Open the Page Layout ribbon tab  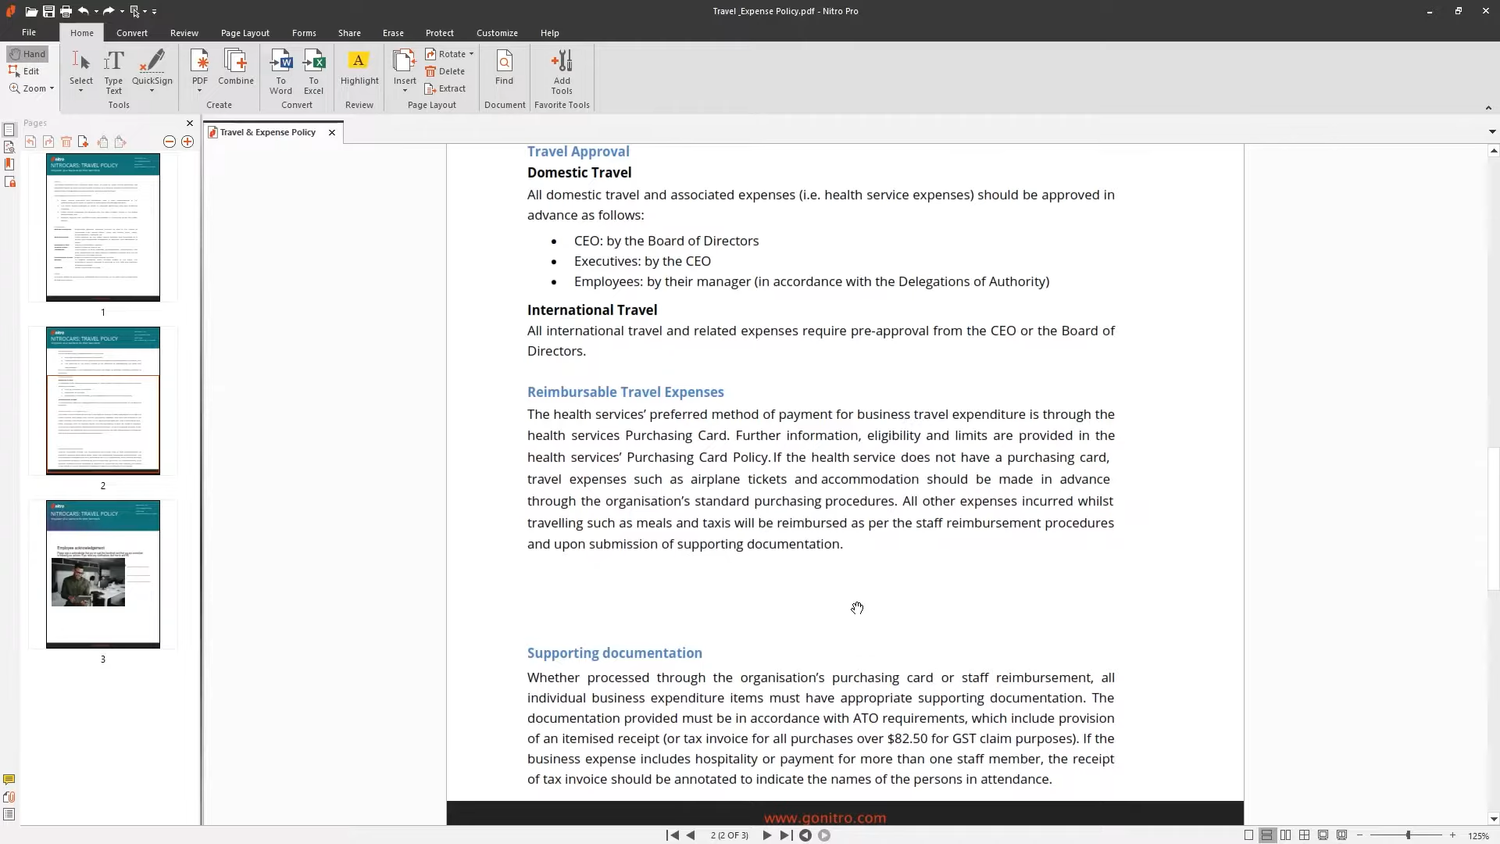point(245,33)
